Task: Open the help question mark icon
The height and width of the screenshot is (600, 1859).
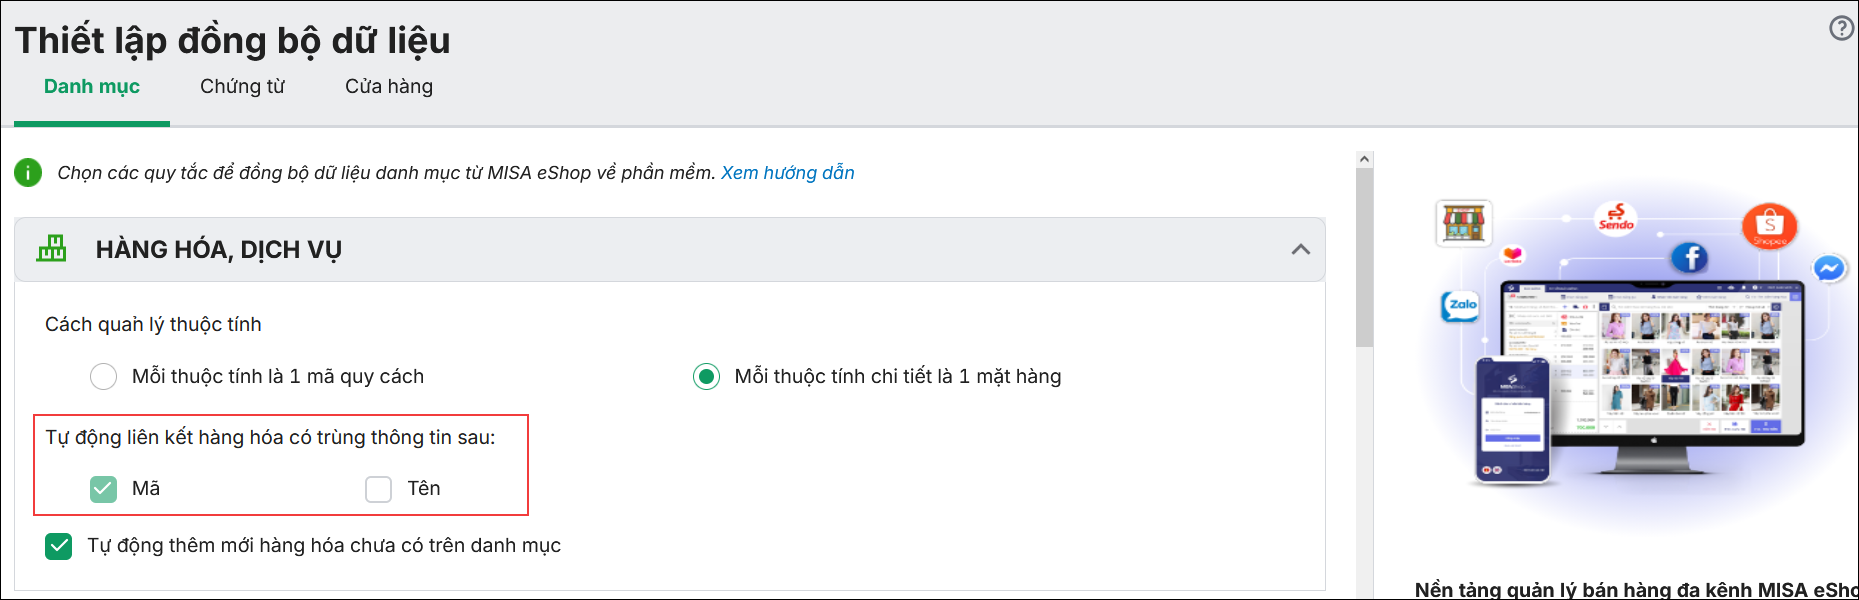Action: pyautogui.click(x=1841, y=28)
